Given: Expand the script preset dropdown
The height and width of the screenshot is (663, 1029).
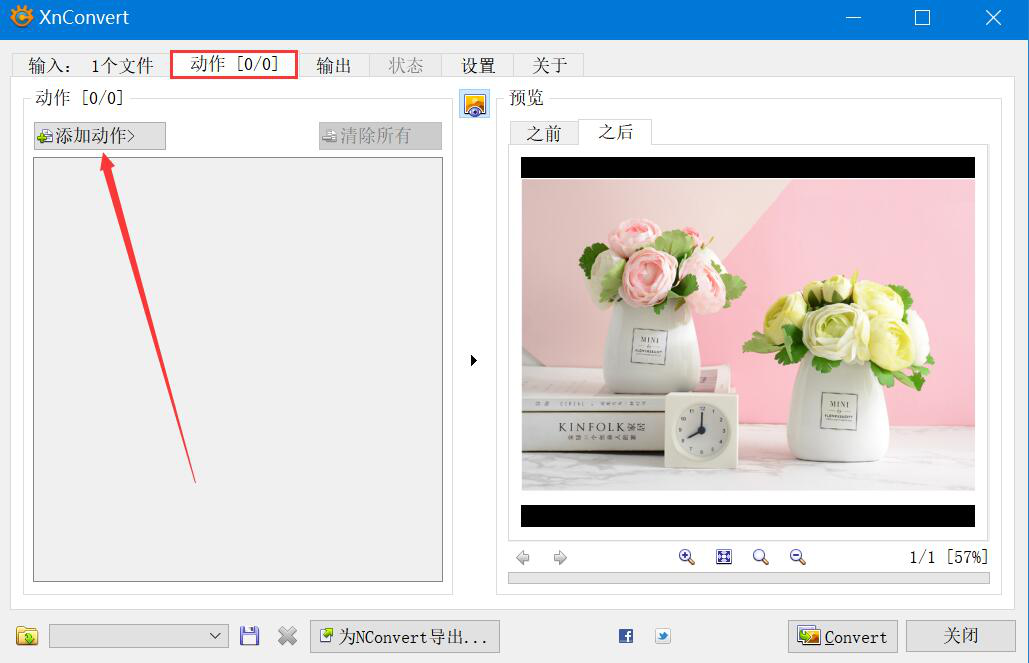Looking at the screenshot, I should click(x=215, y=635).
